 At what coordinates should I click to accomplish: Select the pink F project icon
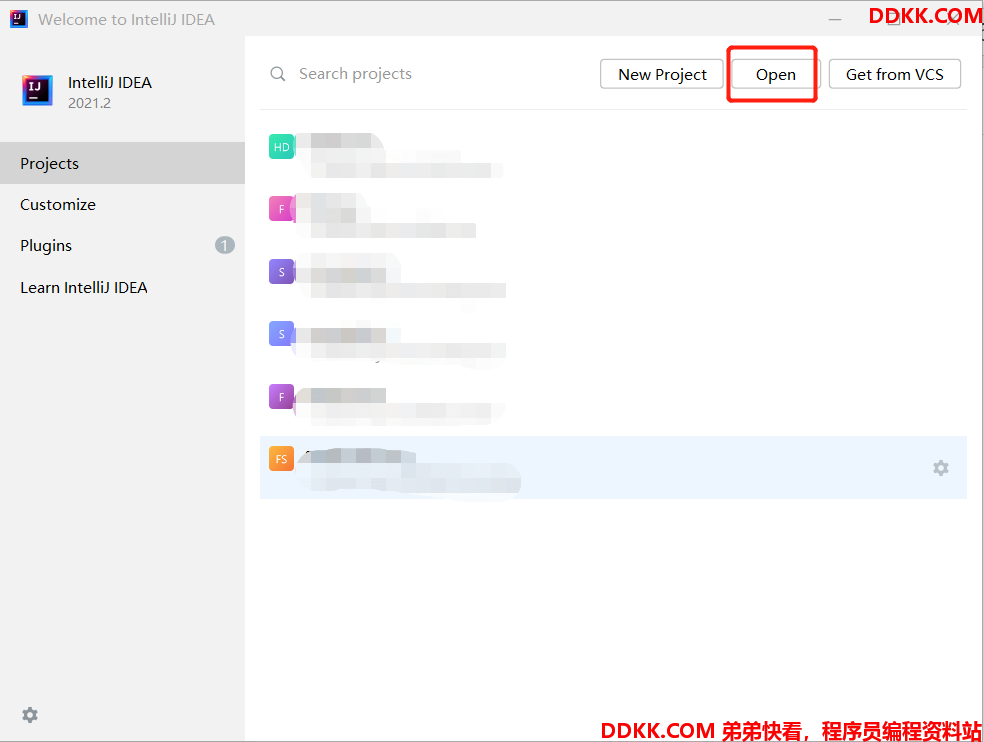click(282, 209)
